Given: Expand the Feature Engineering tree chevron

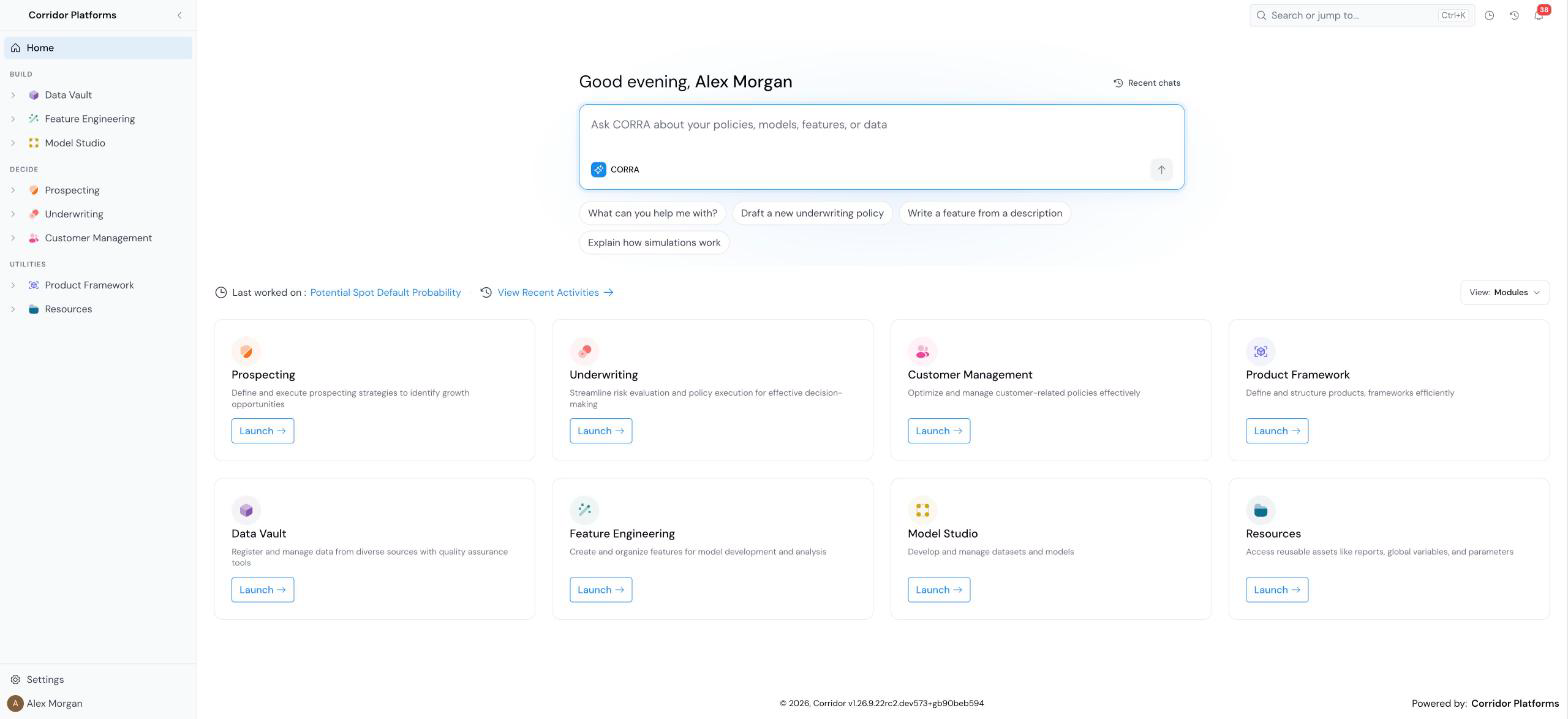Looking at the screenshot, I should [x=13, y=119].
